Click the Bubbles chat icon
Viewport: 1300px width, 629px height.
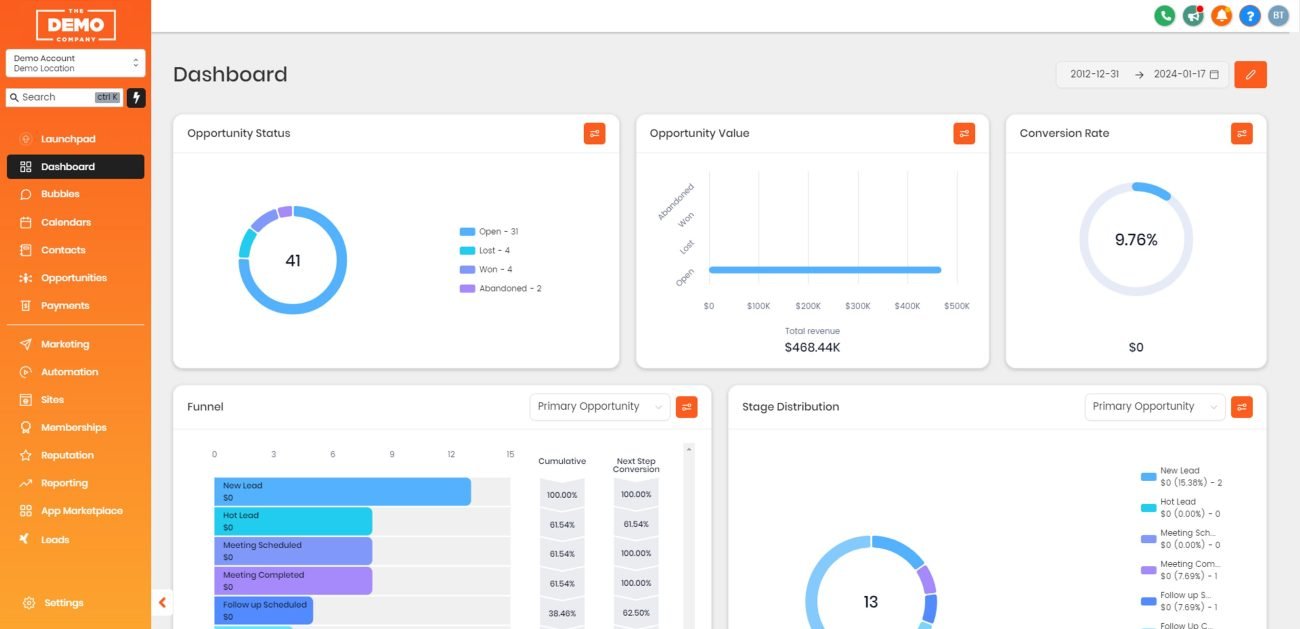26,194
